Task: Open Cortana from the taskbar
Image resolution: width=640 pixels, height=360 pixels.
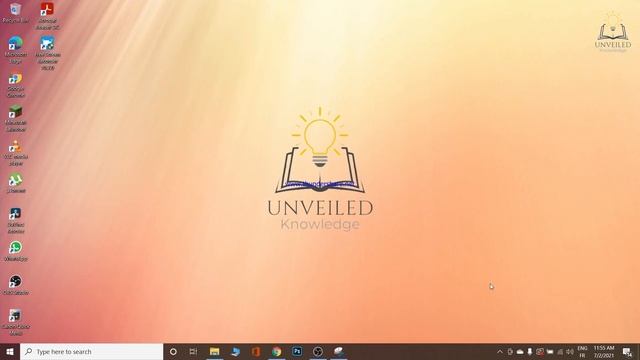Action: 173,351
